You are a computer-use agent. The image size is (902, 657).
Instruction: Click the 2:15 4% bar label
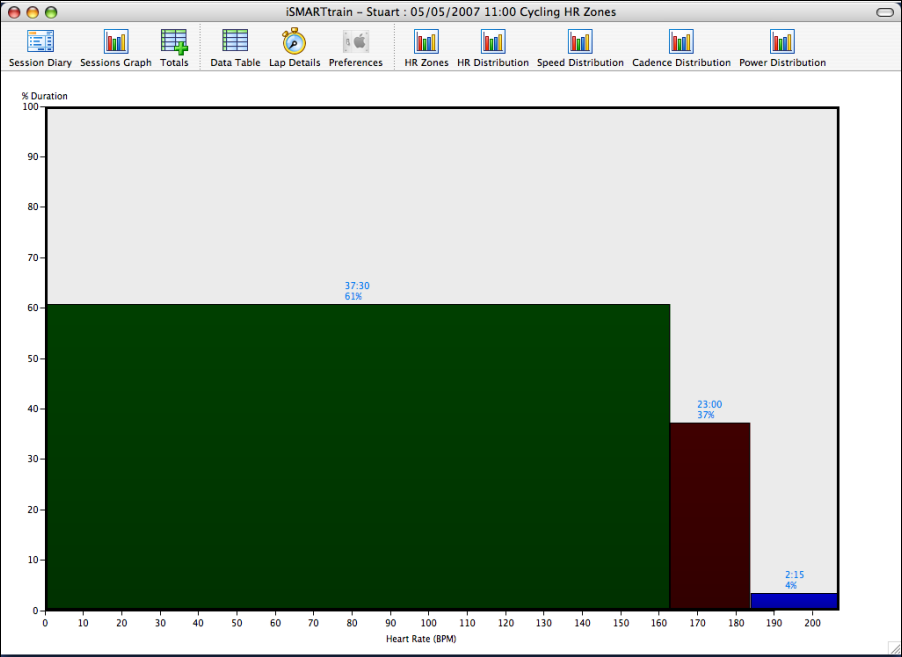coord(794,580)
